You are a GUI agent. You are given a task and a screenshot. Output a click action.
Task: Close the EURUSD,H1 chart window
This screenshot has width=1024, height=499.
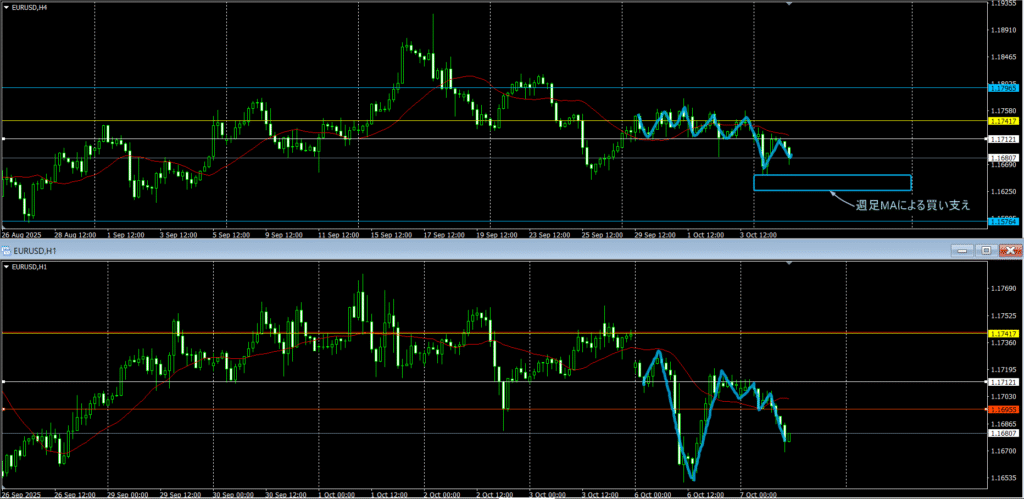(x=1008, y=249)
